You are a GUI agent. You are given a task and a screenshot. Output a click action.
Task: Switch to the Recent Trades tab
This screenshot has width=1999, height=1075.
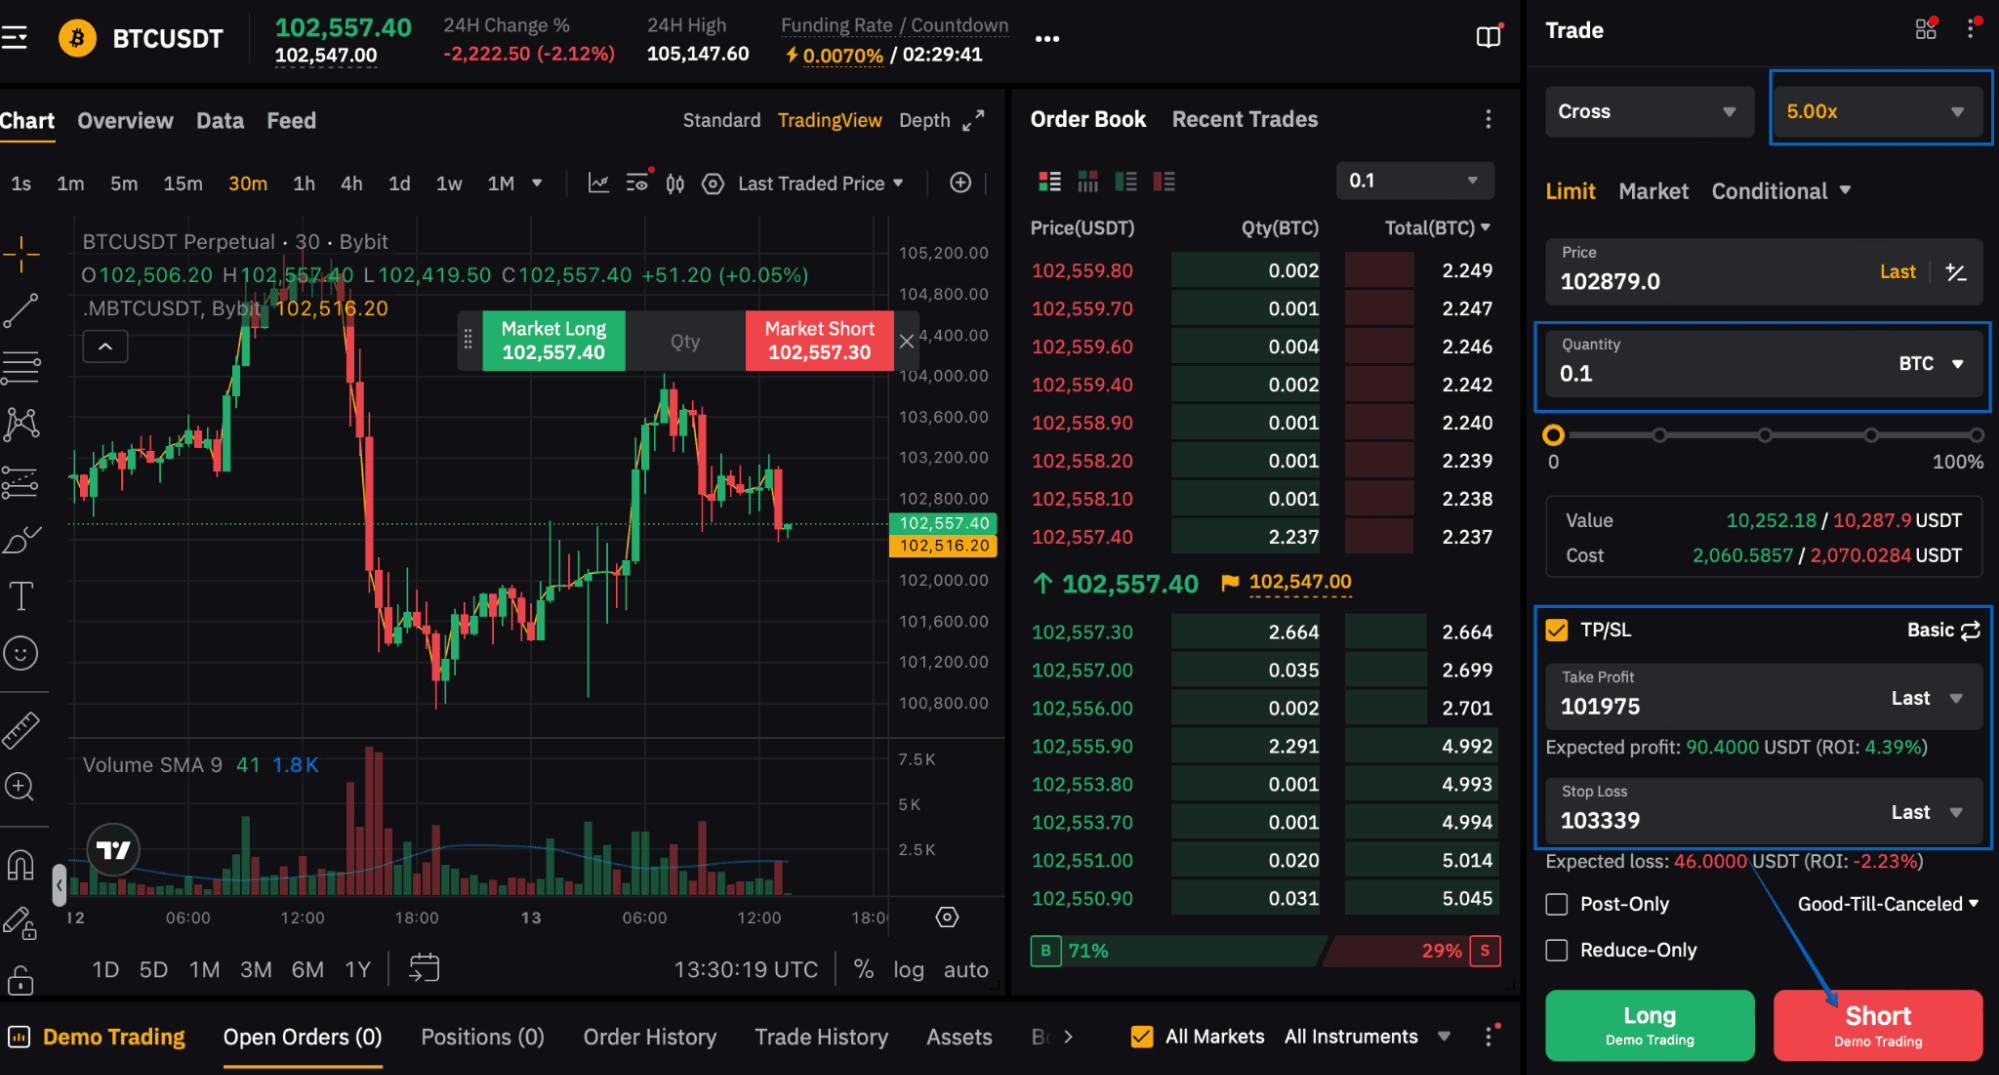point(1245,119)
